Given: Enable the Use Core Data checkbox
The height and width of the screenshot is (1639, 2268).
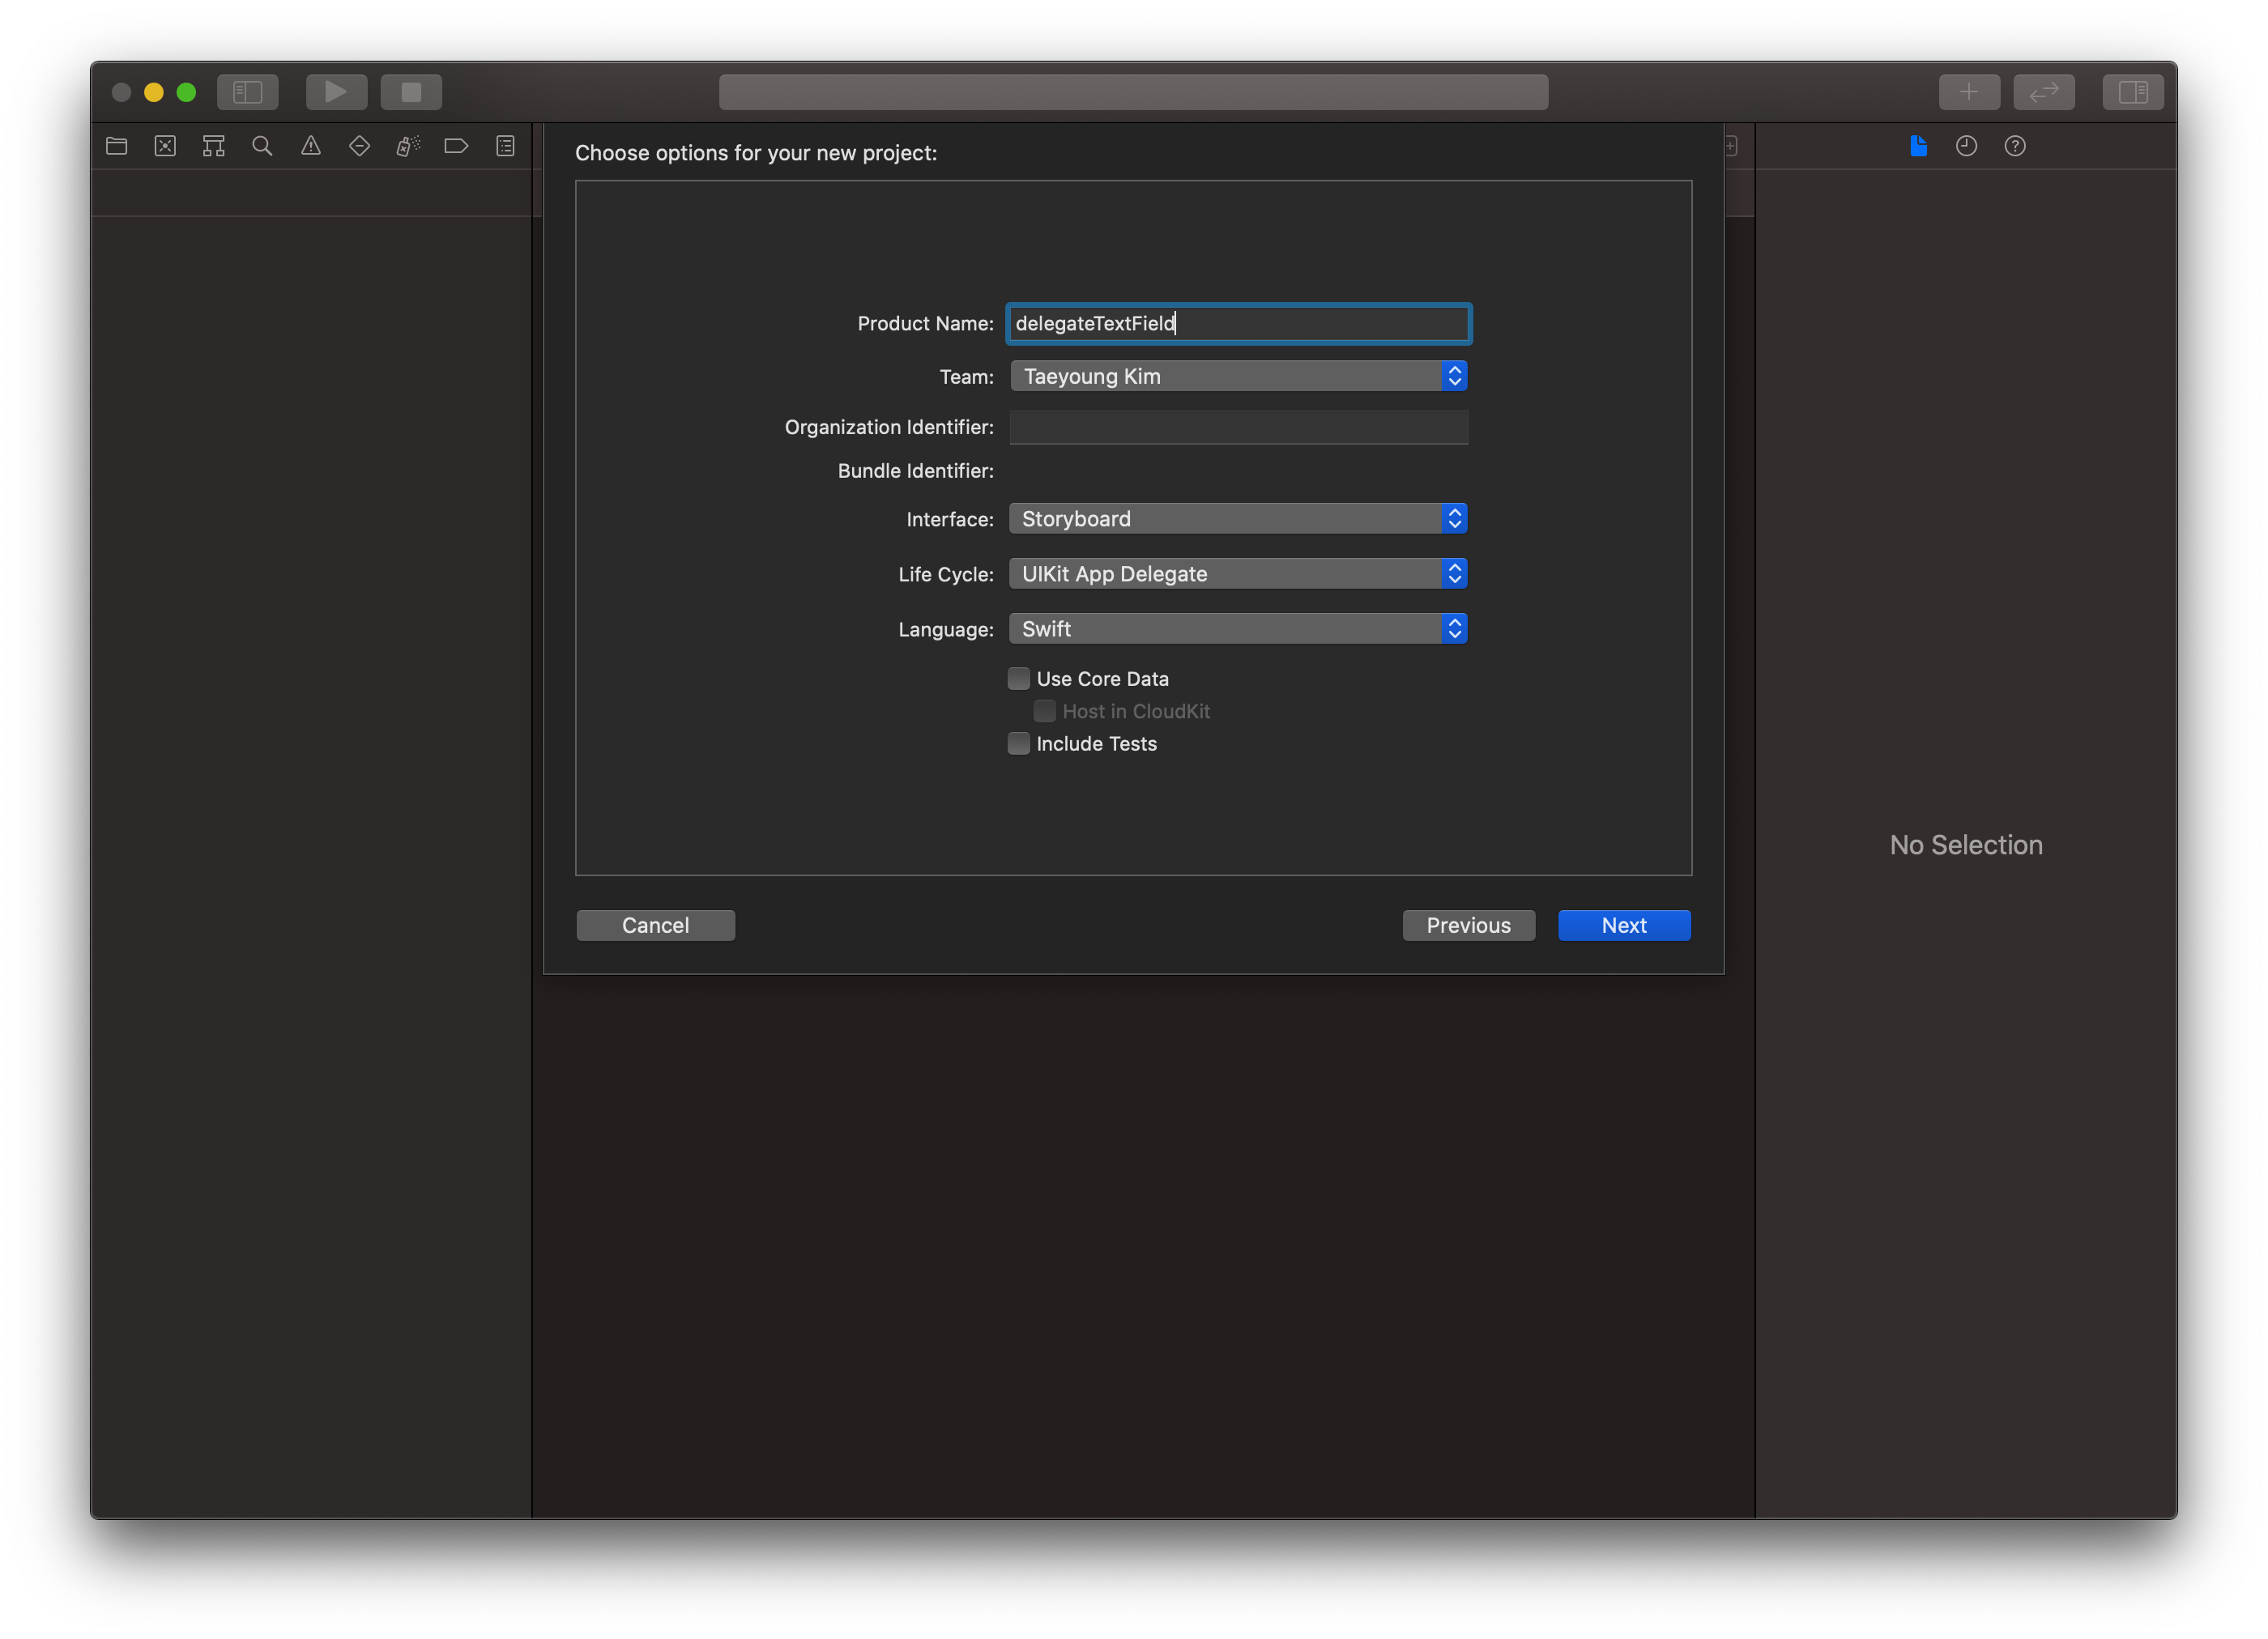Looking at the screenshot, I should click(x=1018, y=679).
